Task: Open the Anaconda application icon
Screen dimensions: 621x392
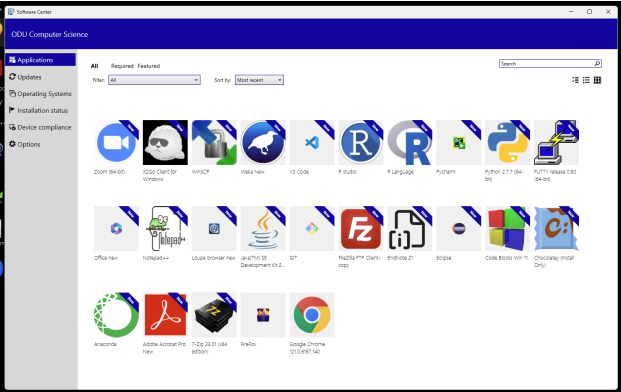Action: (x=116, y=315)
